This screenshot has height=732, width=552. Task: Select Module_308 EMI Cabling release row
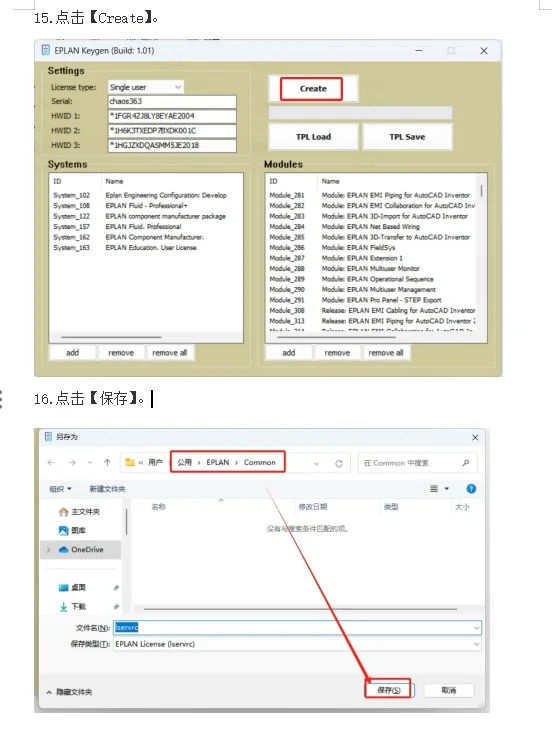372,310
